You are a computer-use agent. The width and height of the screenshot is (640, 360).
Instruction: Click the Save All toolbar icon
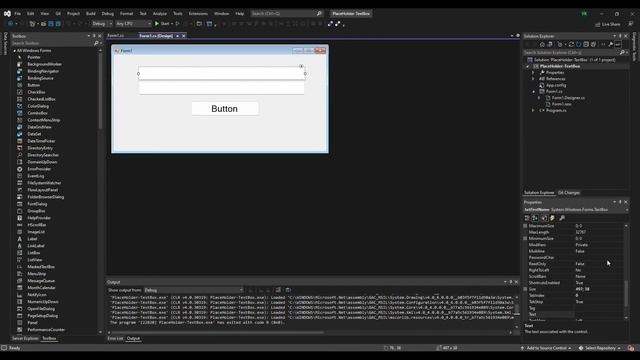coord(58,24)
